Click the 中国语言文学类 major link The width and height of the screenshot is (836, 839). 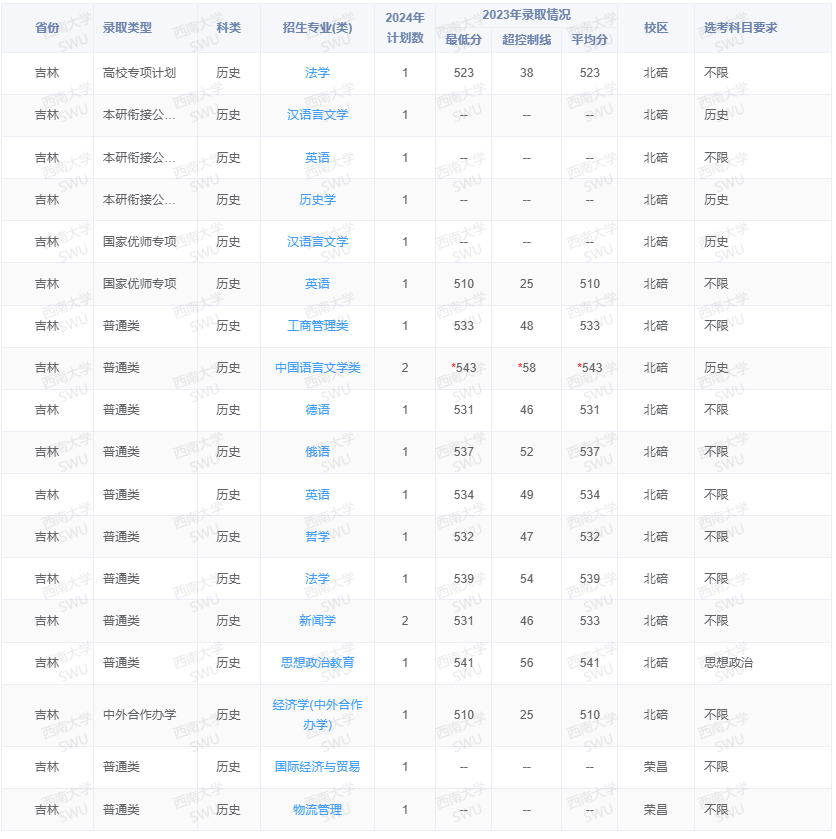click(x=317, y=367)
